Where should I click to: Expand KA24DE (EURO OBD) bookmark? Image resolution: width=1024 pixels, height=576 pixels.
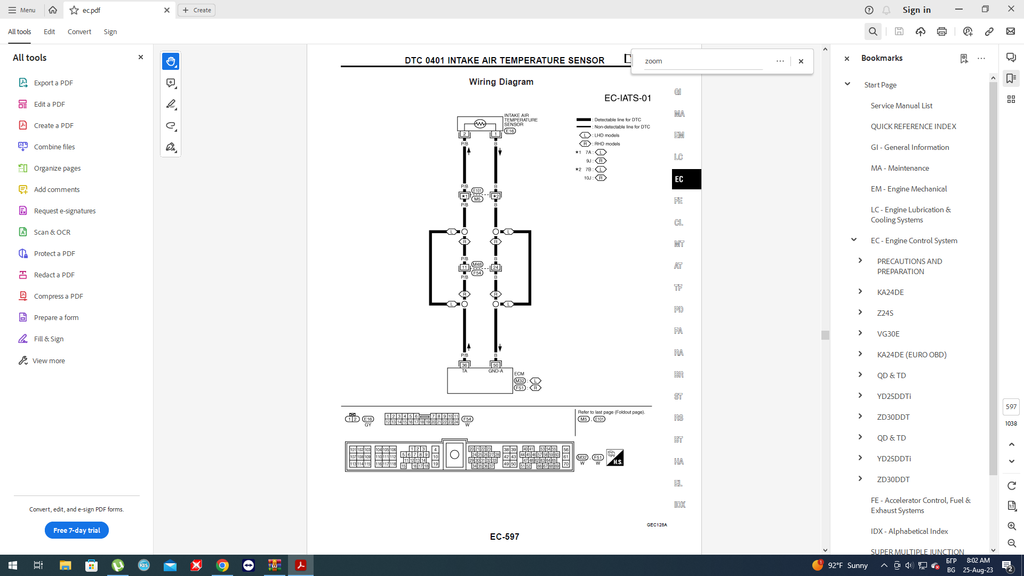(x=860, y=354)
